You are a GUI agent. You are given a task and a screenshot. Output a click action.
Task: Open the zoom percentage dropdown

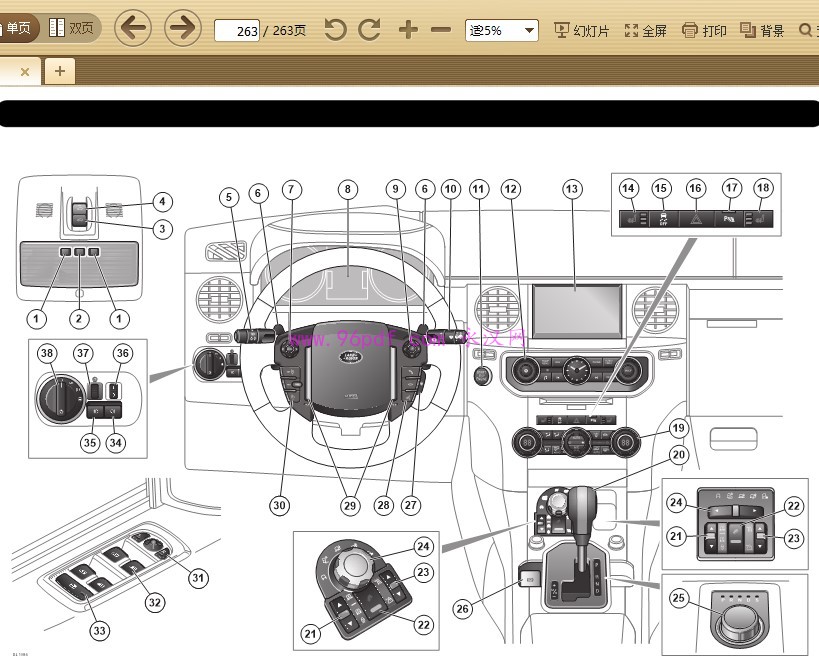[x=529, y=31]
